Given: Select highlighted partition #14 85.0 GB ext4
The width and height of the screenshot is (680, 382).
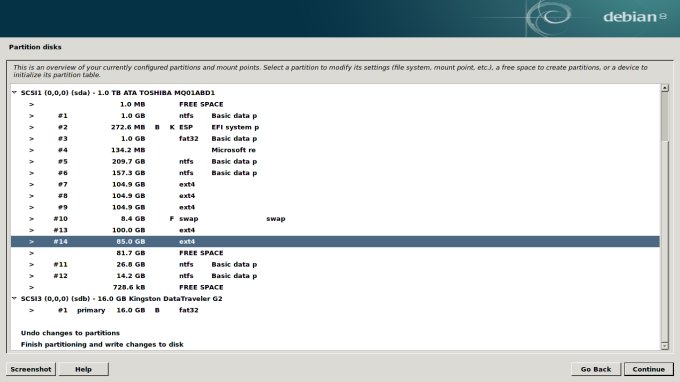Looking at the screenshot, I should [335, 242].
